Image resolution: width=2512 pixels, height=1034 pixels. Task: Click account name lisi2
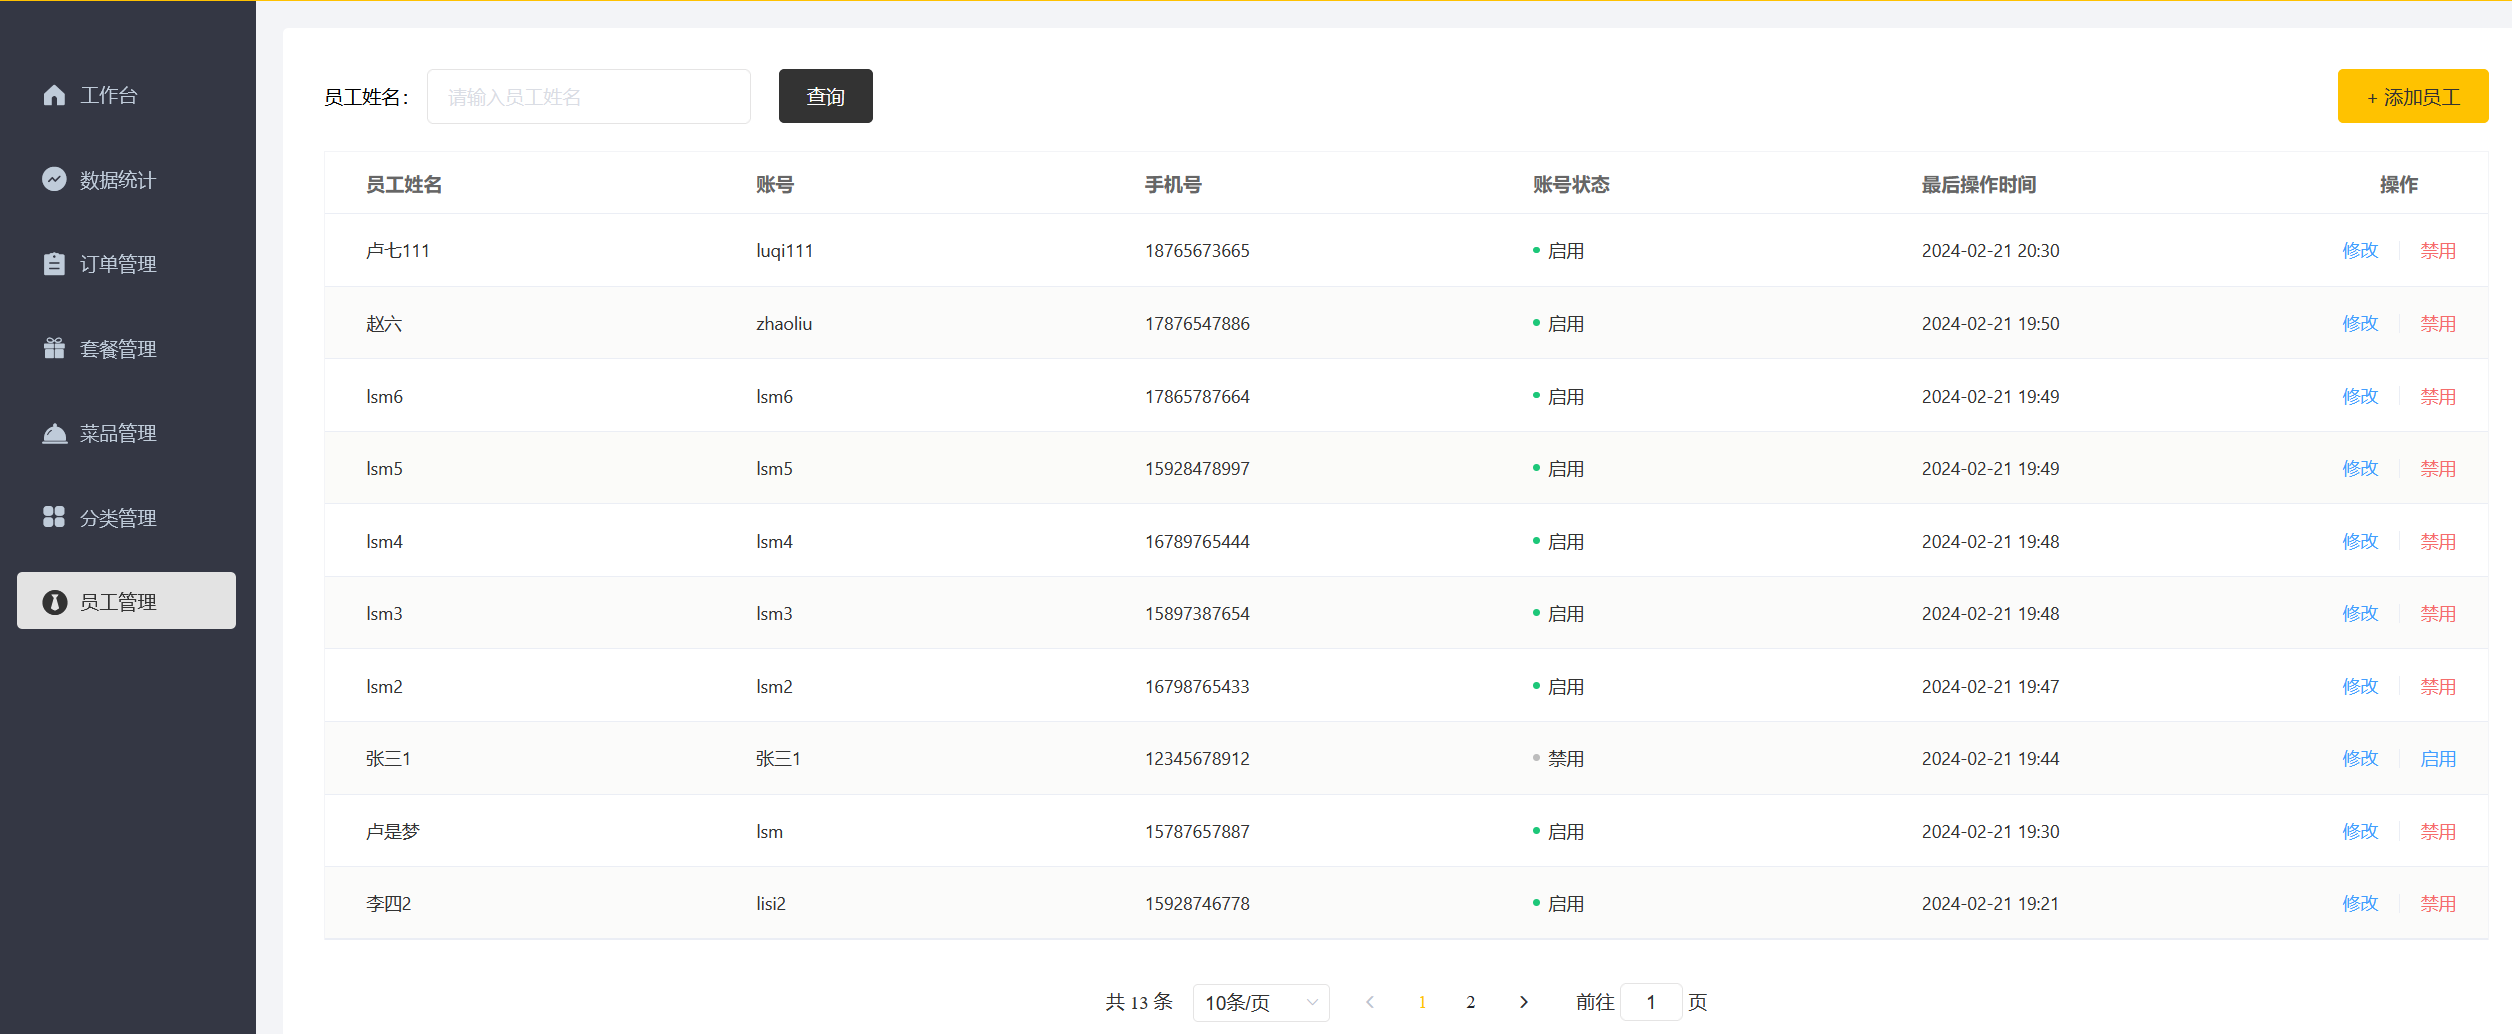771,904
